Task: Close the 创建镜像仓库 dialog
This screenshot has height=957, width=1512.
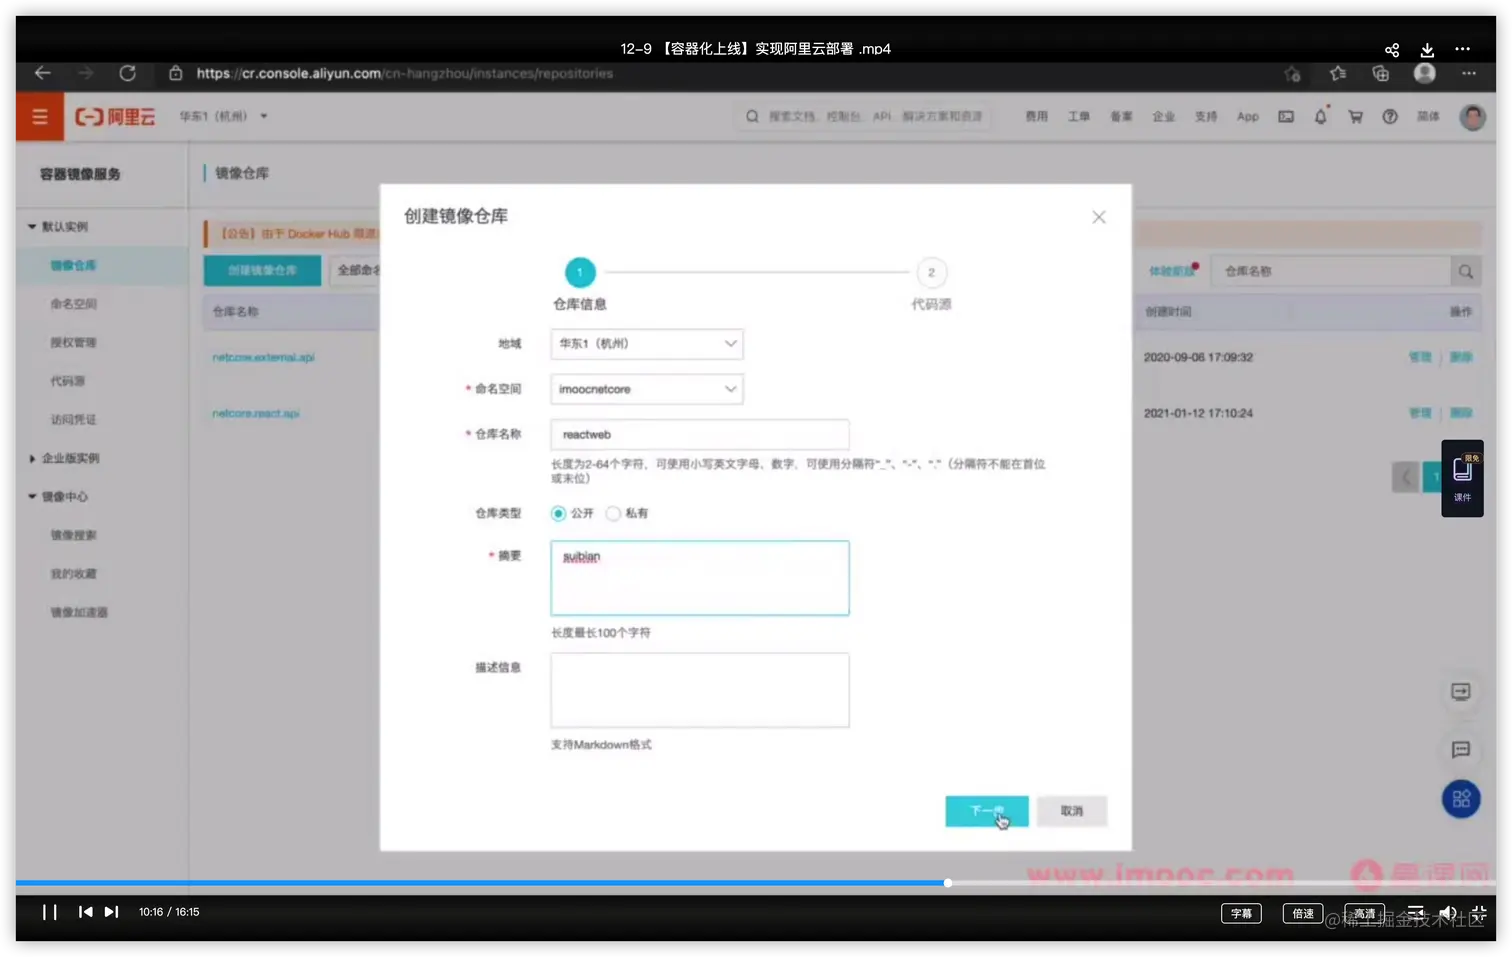Action: (x=1099, y=217)
